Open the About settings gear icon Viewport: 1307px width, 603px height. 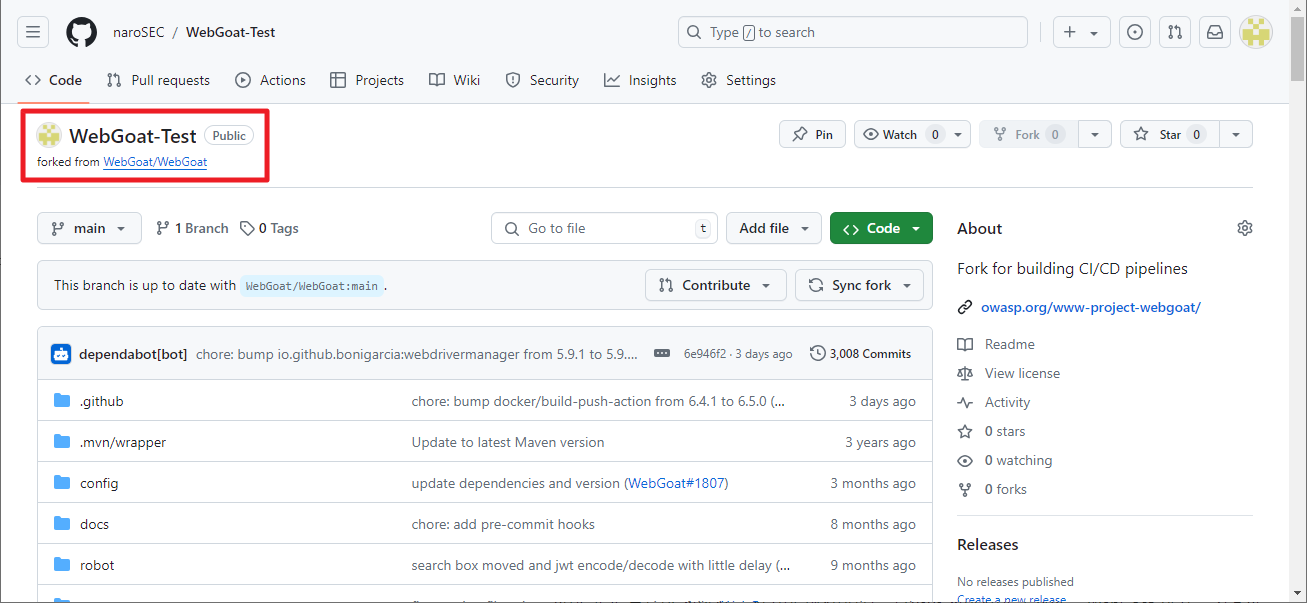(1245, 228)
